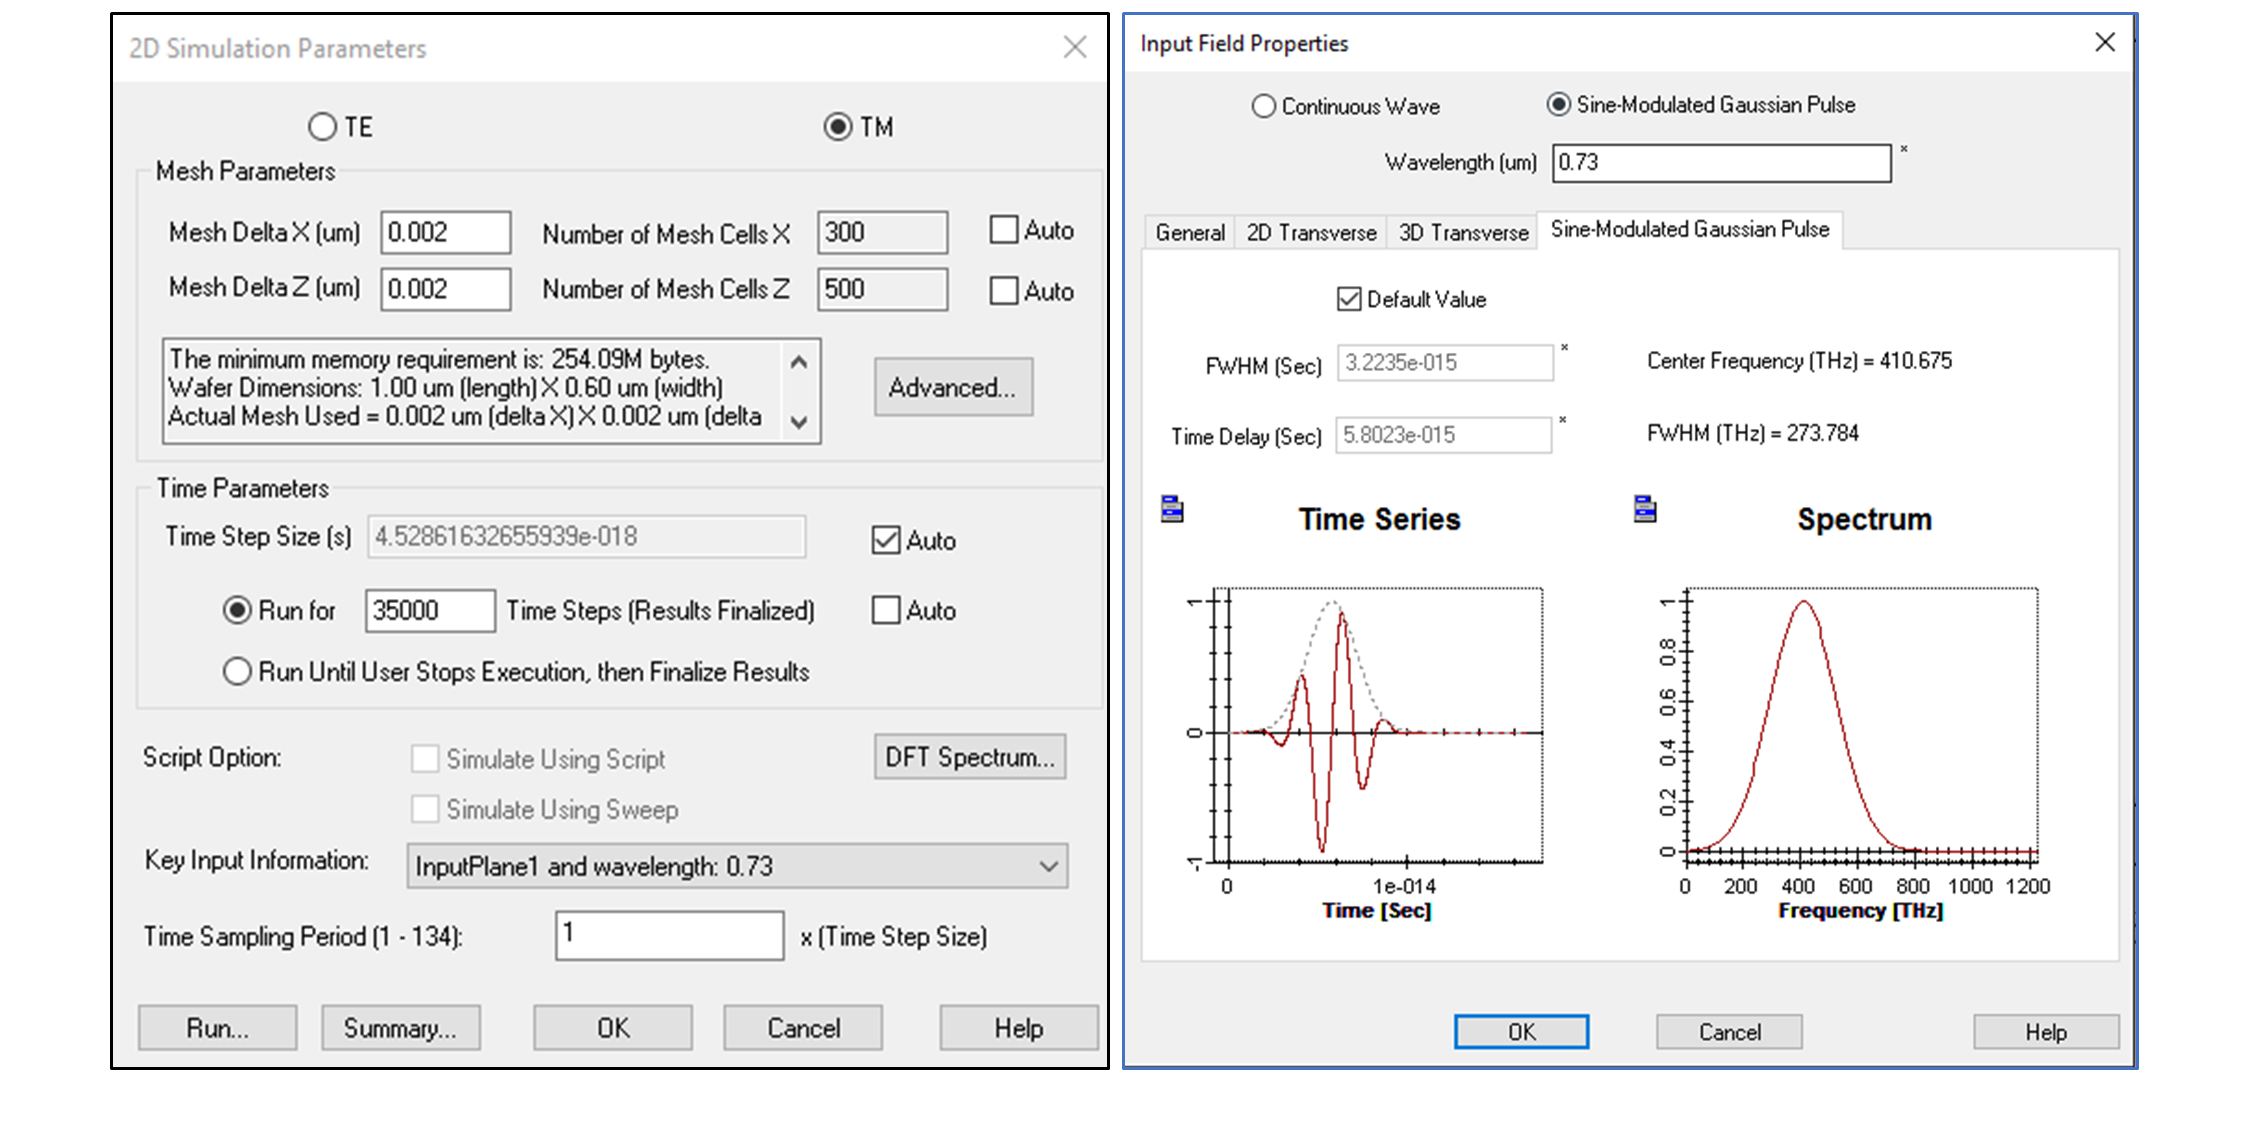Open the DFT Spectrum... dialog
Image resolution: width=2258 pixels, height=1121 pixels.
(970, 757)
